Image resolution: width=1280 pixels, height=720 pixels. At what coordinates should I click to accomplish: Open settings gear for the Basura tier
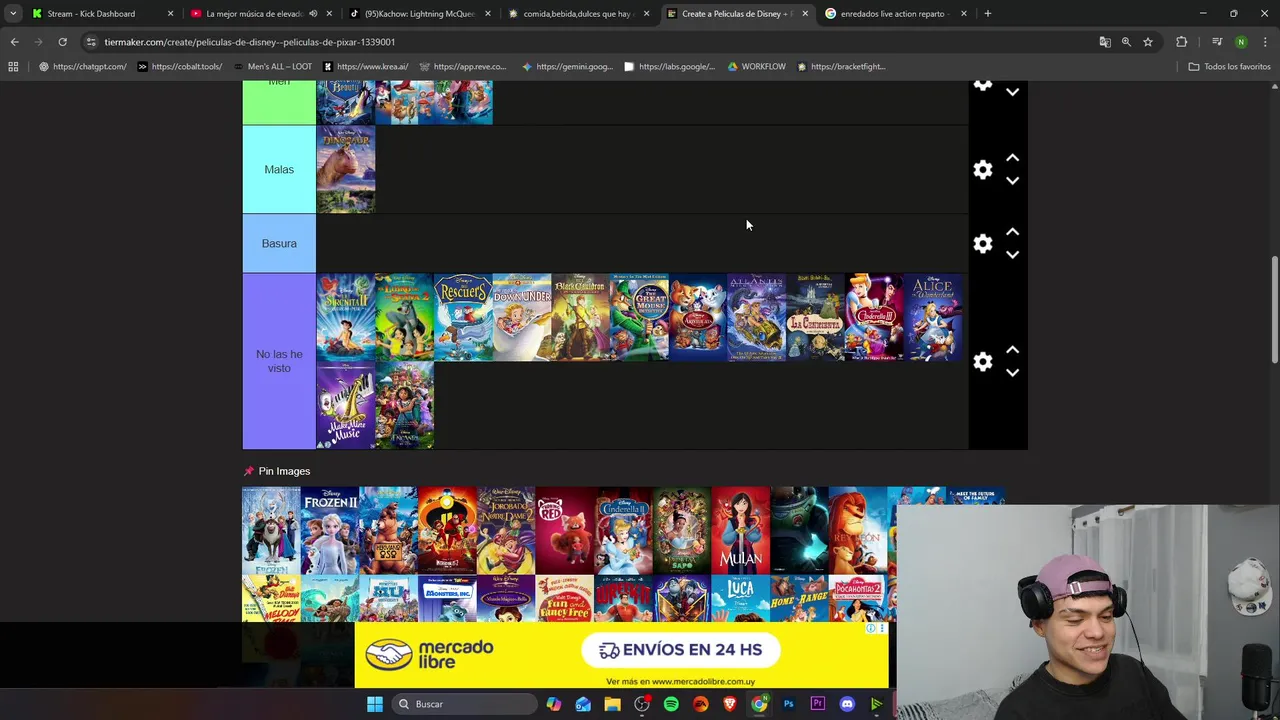983,243
